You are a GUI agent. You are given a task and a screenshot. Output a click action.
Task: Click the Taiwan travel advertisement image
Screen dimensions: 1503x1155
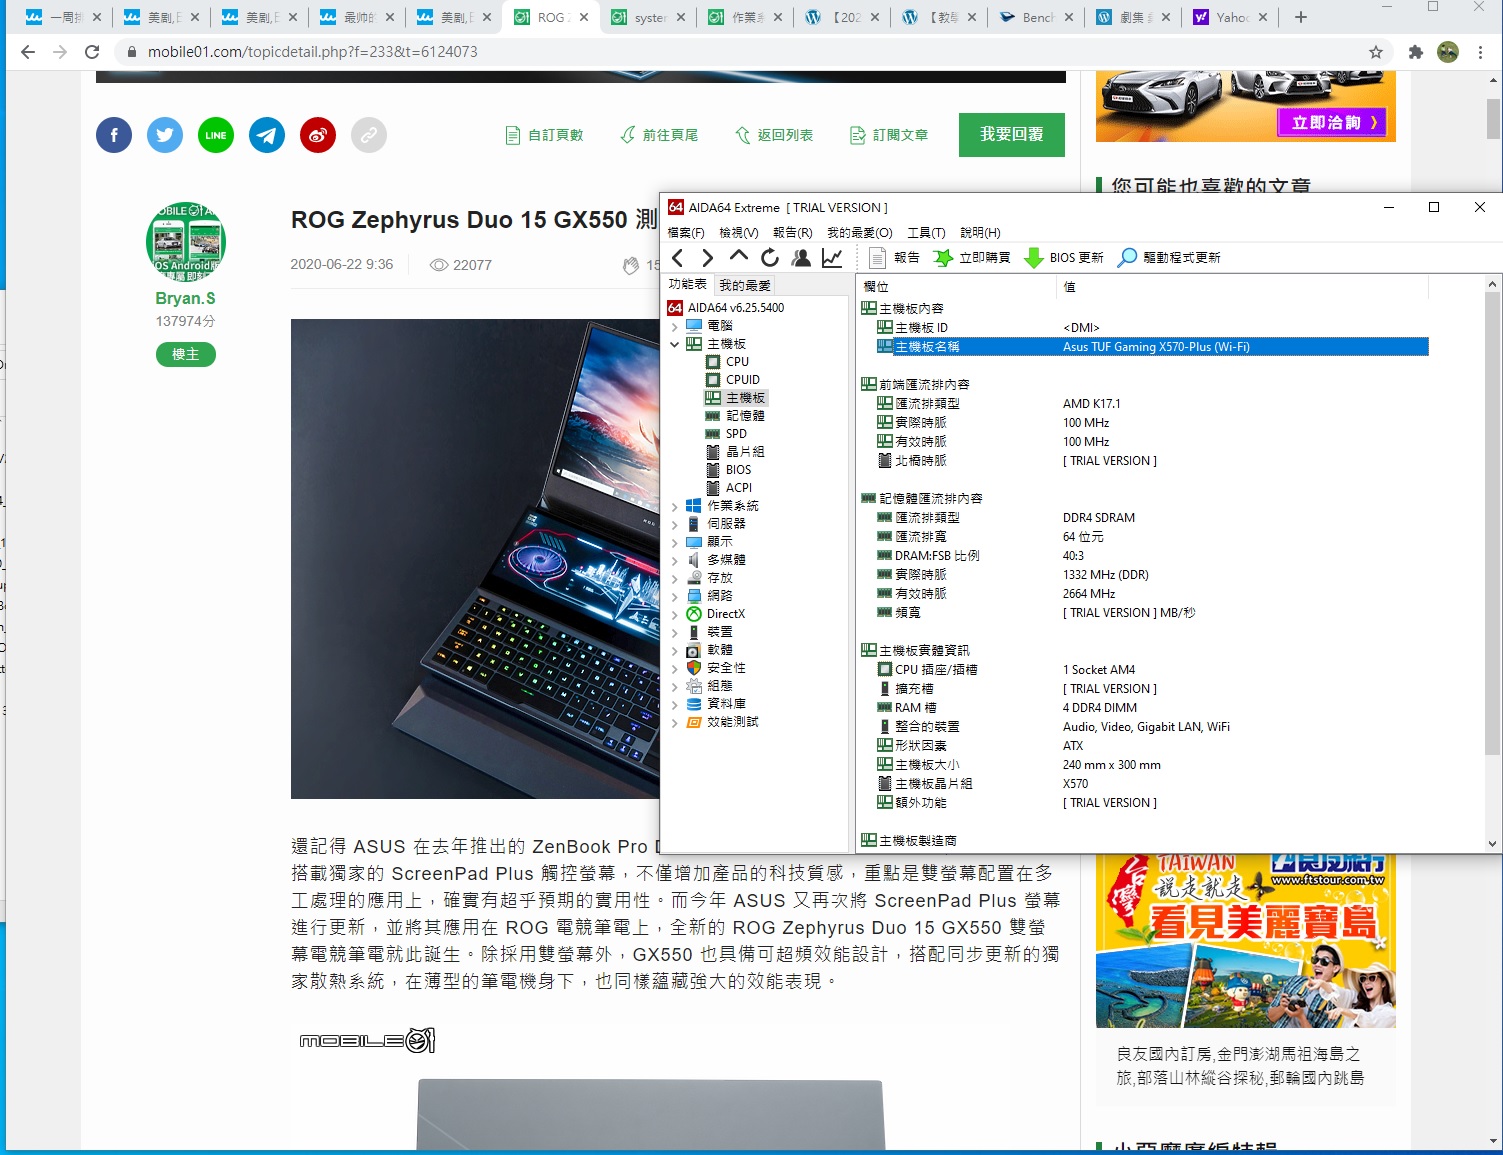[1245, 940]
